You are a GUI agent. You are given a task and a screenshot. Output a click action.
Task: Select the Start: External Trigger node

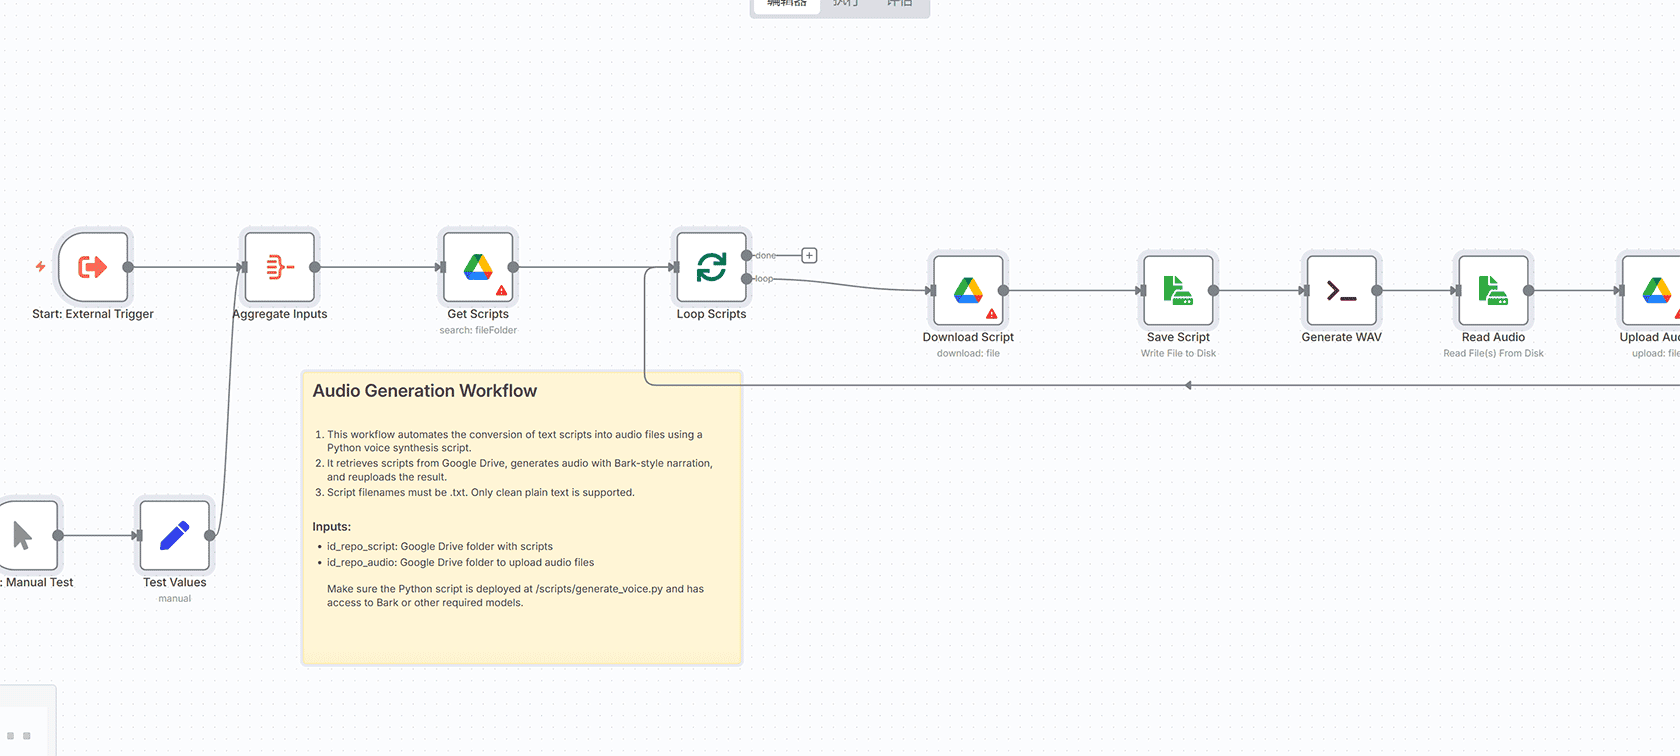tap(93, 267)
